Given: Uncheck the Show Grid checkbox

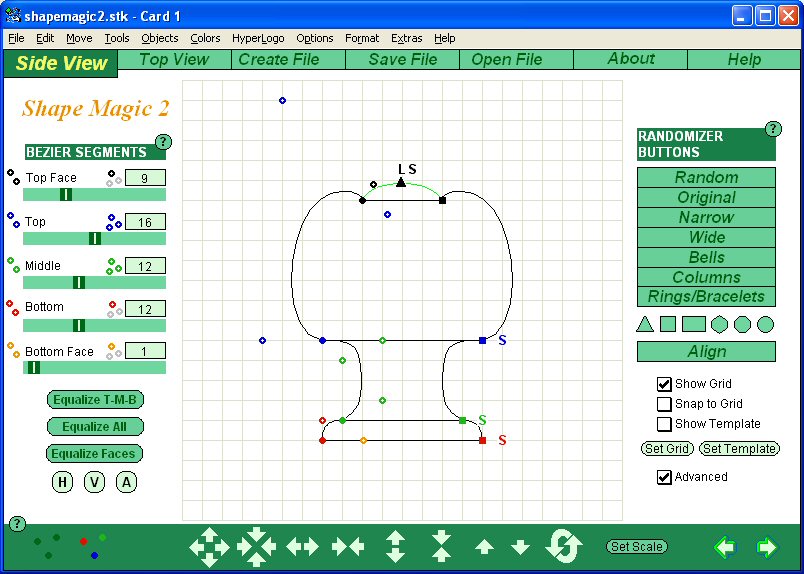Looking at the screenshot, I should tap(664, 384).
